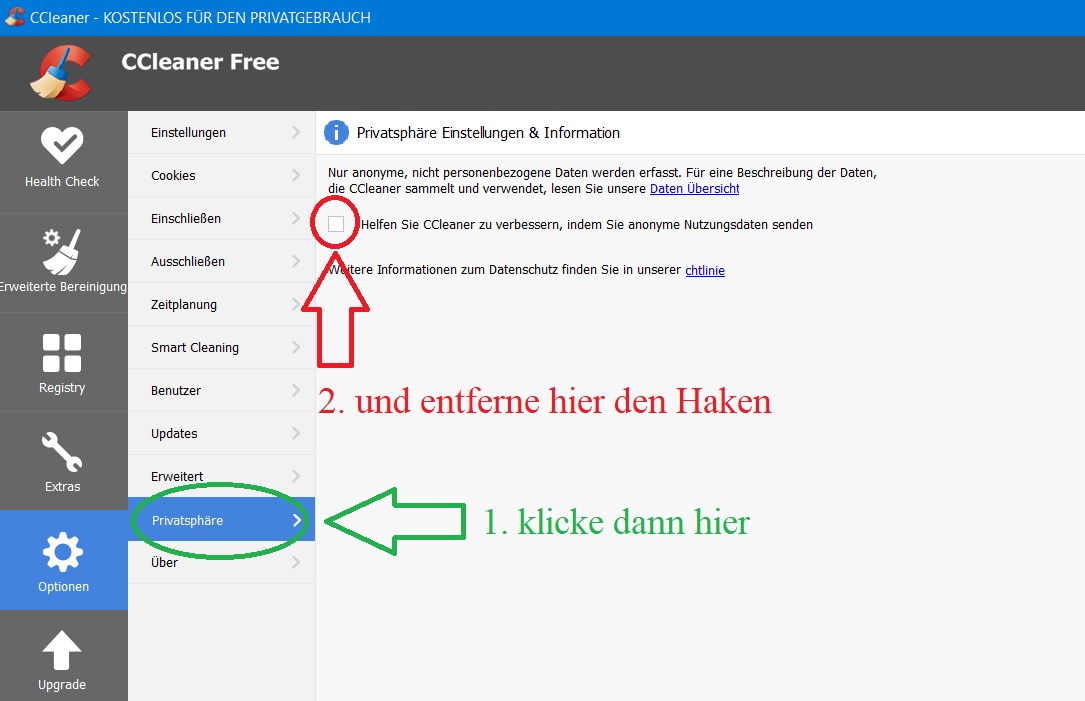Open the Health Check heart icon
The width and height of the screenshot is (1085, 701).
(x=62, y=145)
